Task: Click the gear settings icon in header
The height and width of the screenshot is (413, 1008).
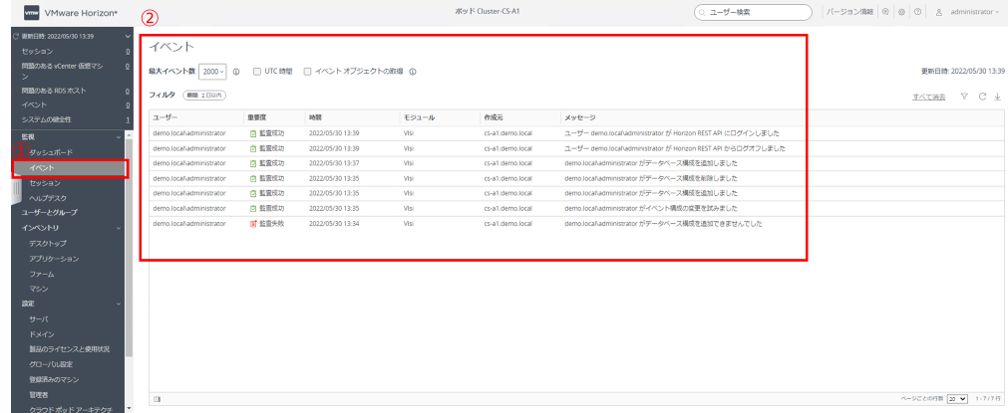Action: 902,12
